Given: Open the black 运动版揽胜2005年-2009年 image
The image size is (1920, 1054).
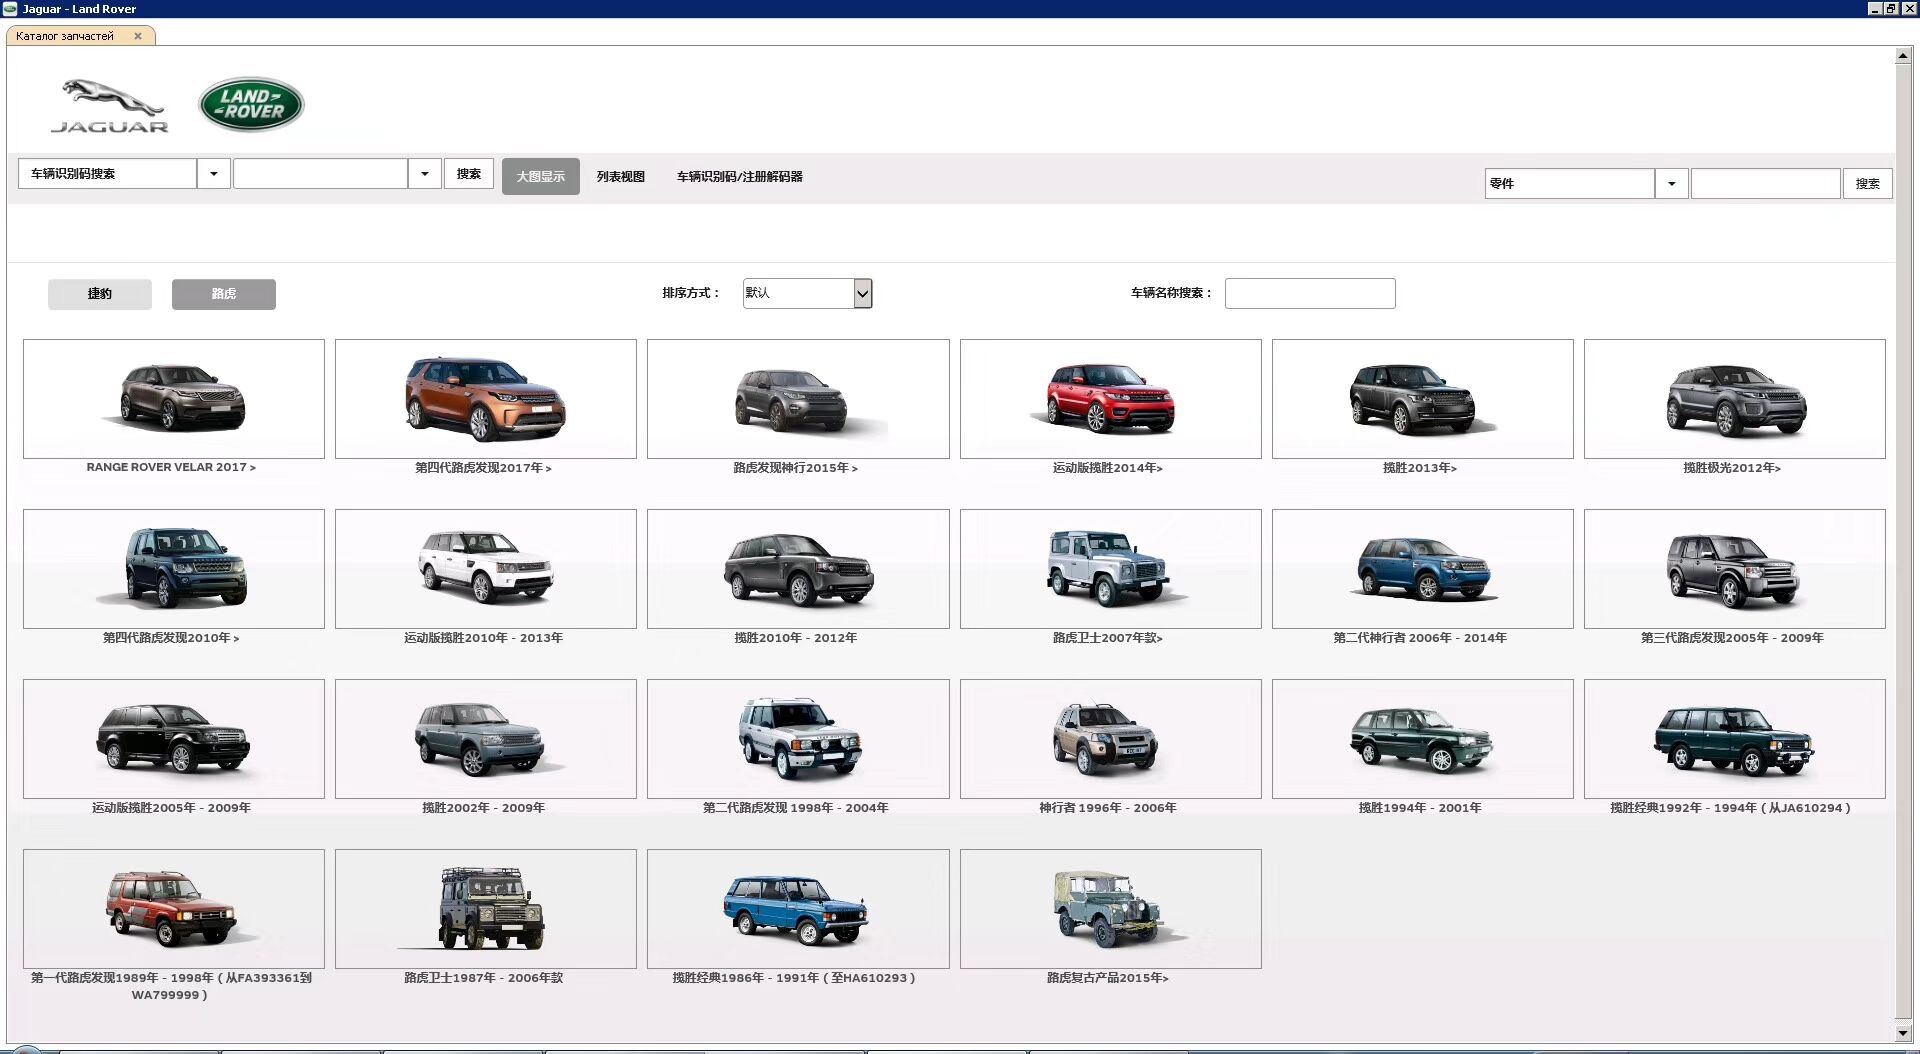Looking at the screenshot, I should tap(174, 739).
